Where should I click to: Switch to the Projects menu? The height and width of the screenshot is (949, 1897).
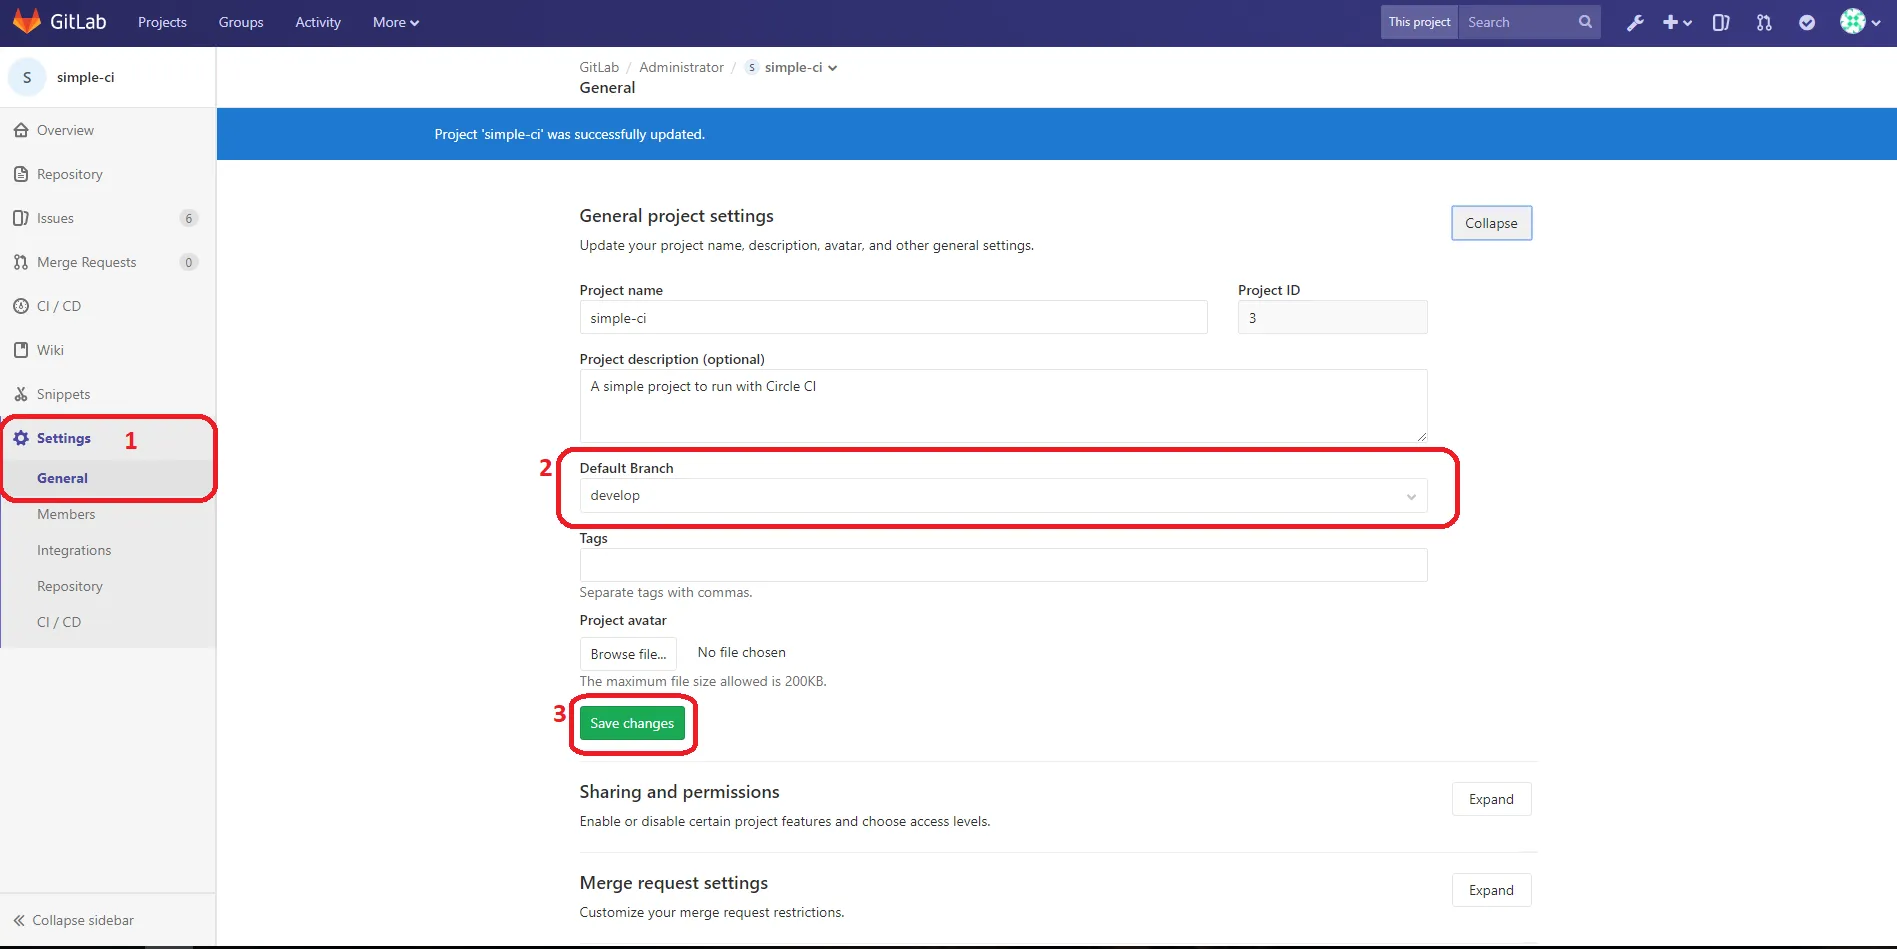point(161,21)
